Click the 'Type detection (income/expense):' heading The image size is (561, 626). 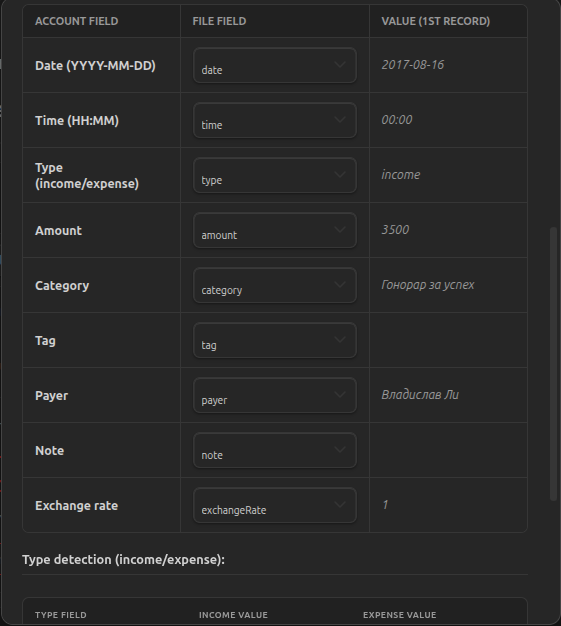pyautogui.click(x=123, y=560)
